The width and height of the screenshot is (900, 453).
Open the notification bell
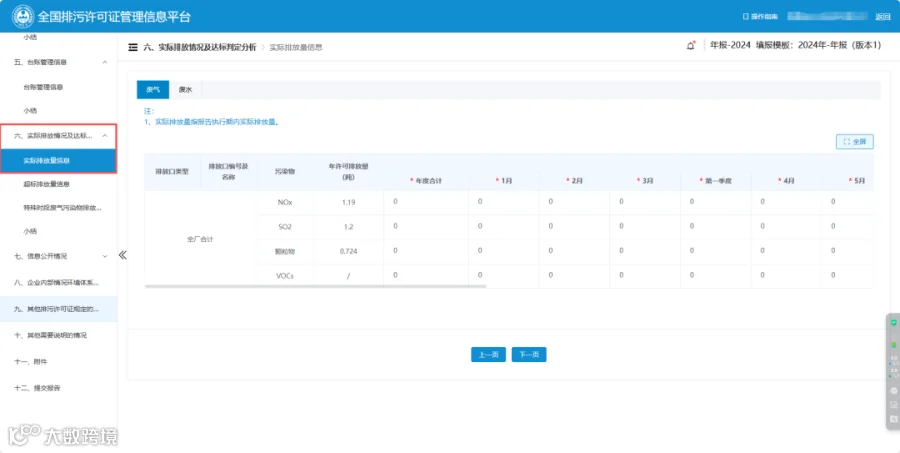(x=690, y=45)
